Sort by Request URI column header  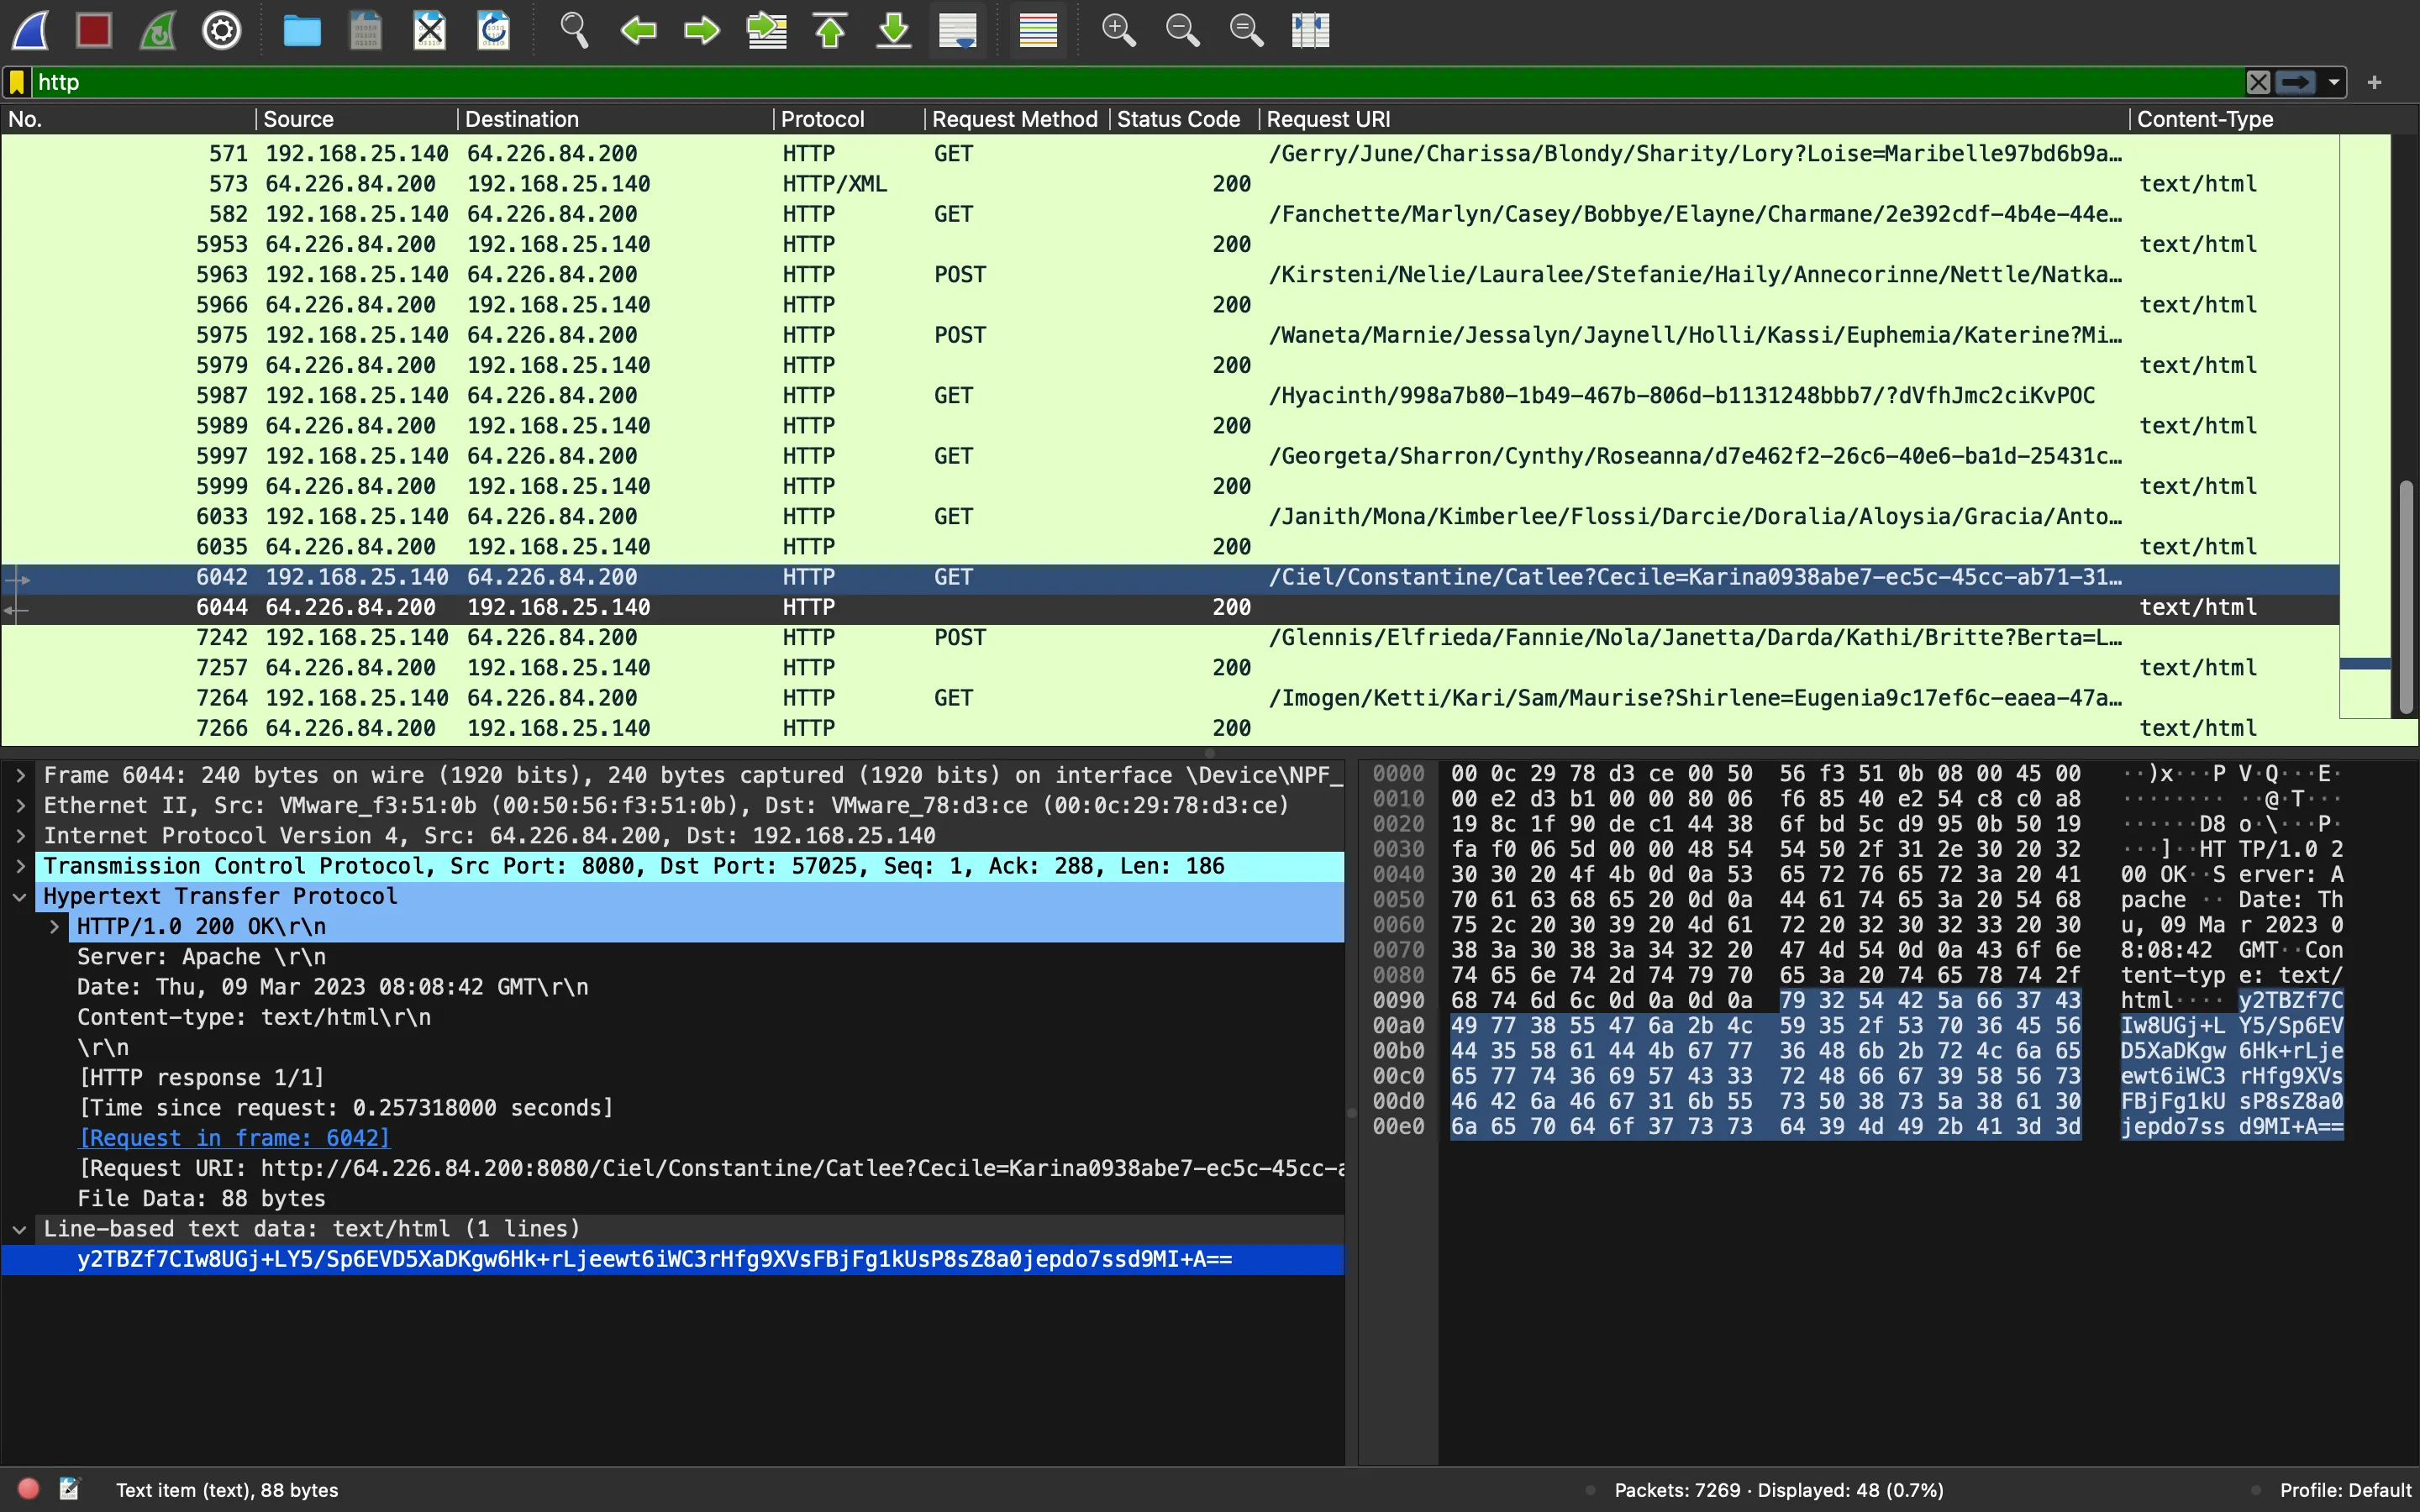click(x=1694, y=119)
